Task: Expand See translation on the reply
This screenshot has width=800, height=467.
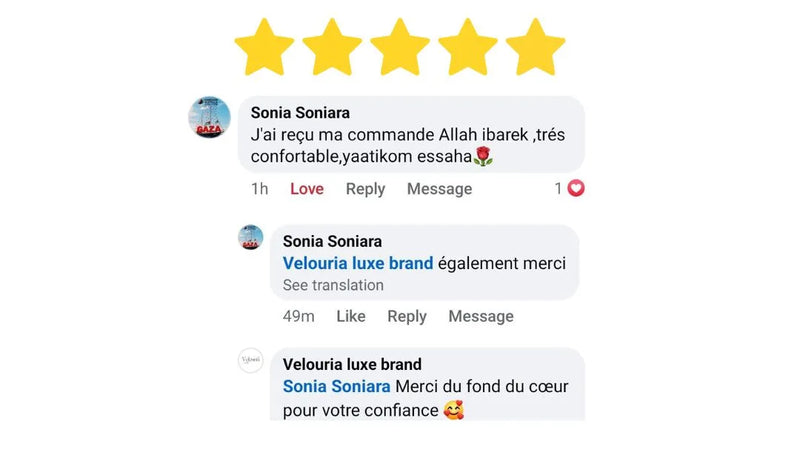Action: (x=333, y=285)
